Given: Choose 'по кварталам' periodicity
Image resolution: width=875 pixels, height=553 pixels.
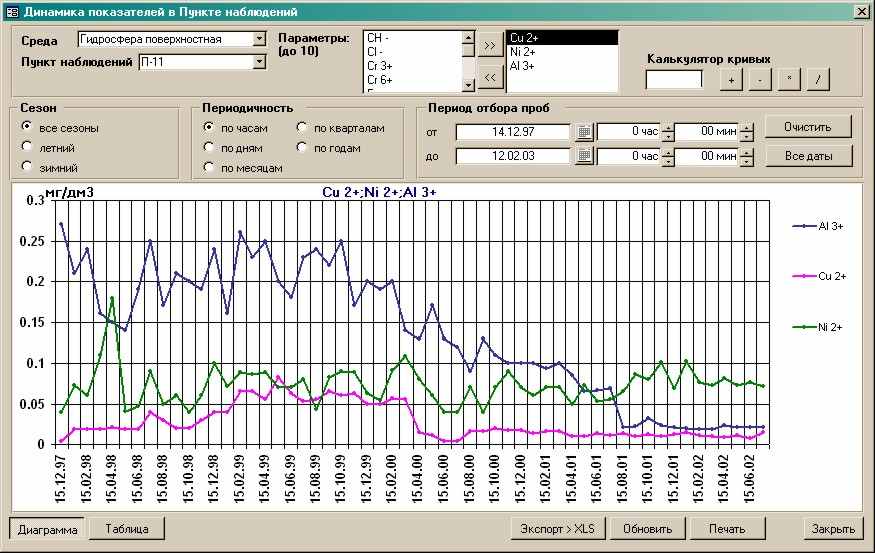Looking at the screenshot, I should coord(301,127).
